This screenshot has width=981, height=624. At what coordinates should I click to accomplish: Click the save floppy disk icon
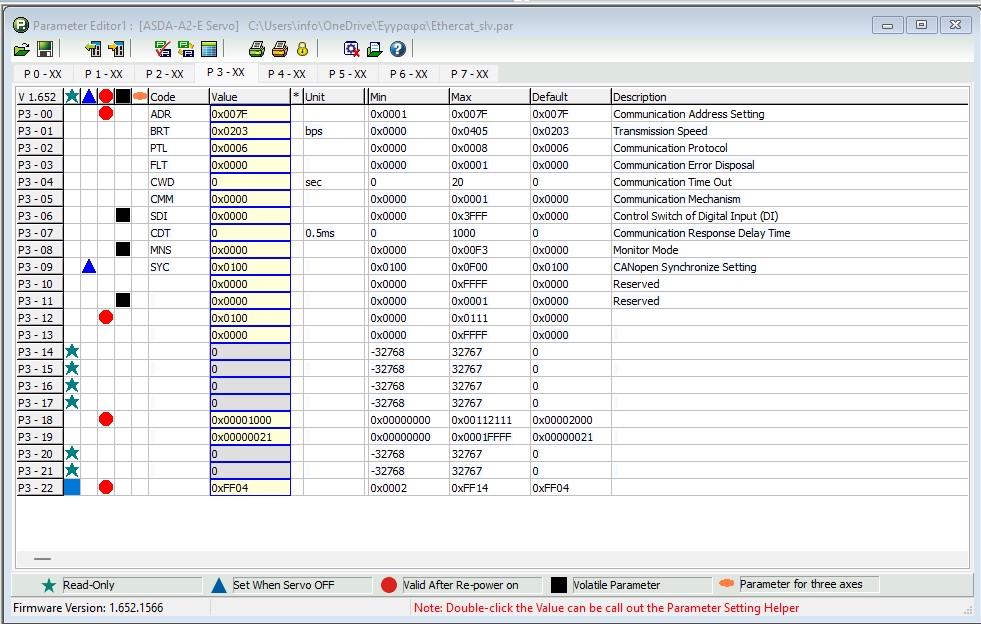click(44, 49)
